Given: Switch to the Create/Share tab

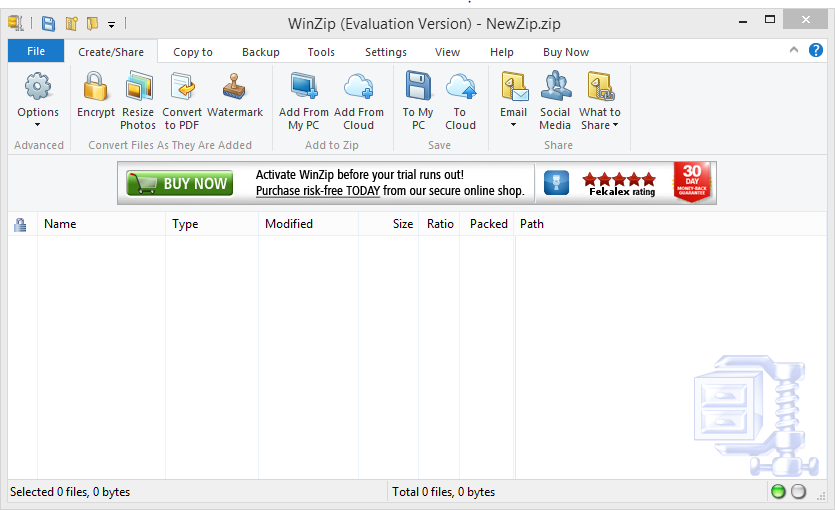Looking at the screenshot, I should click(111, 52).
